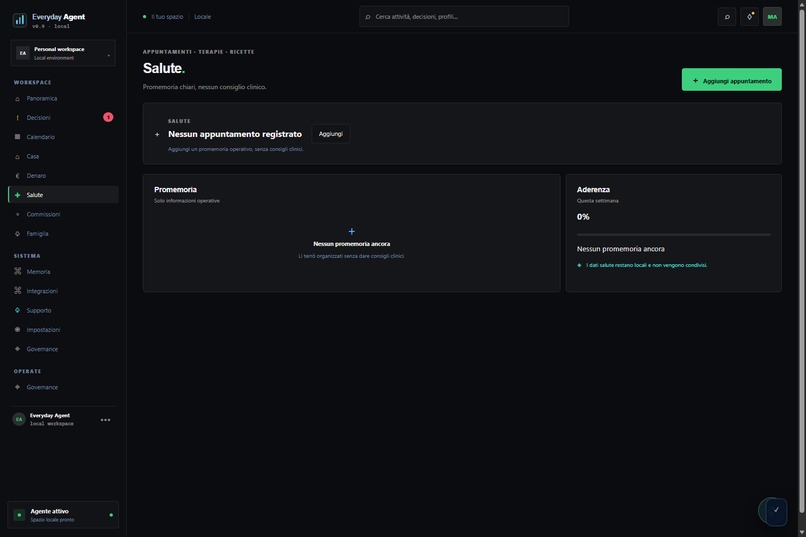Click the plus icon beside Nessun appuntamento registrato
The width and height of the screenshot is (806, 537).
[157, 135]
